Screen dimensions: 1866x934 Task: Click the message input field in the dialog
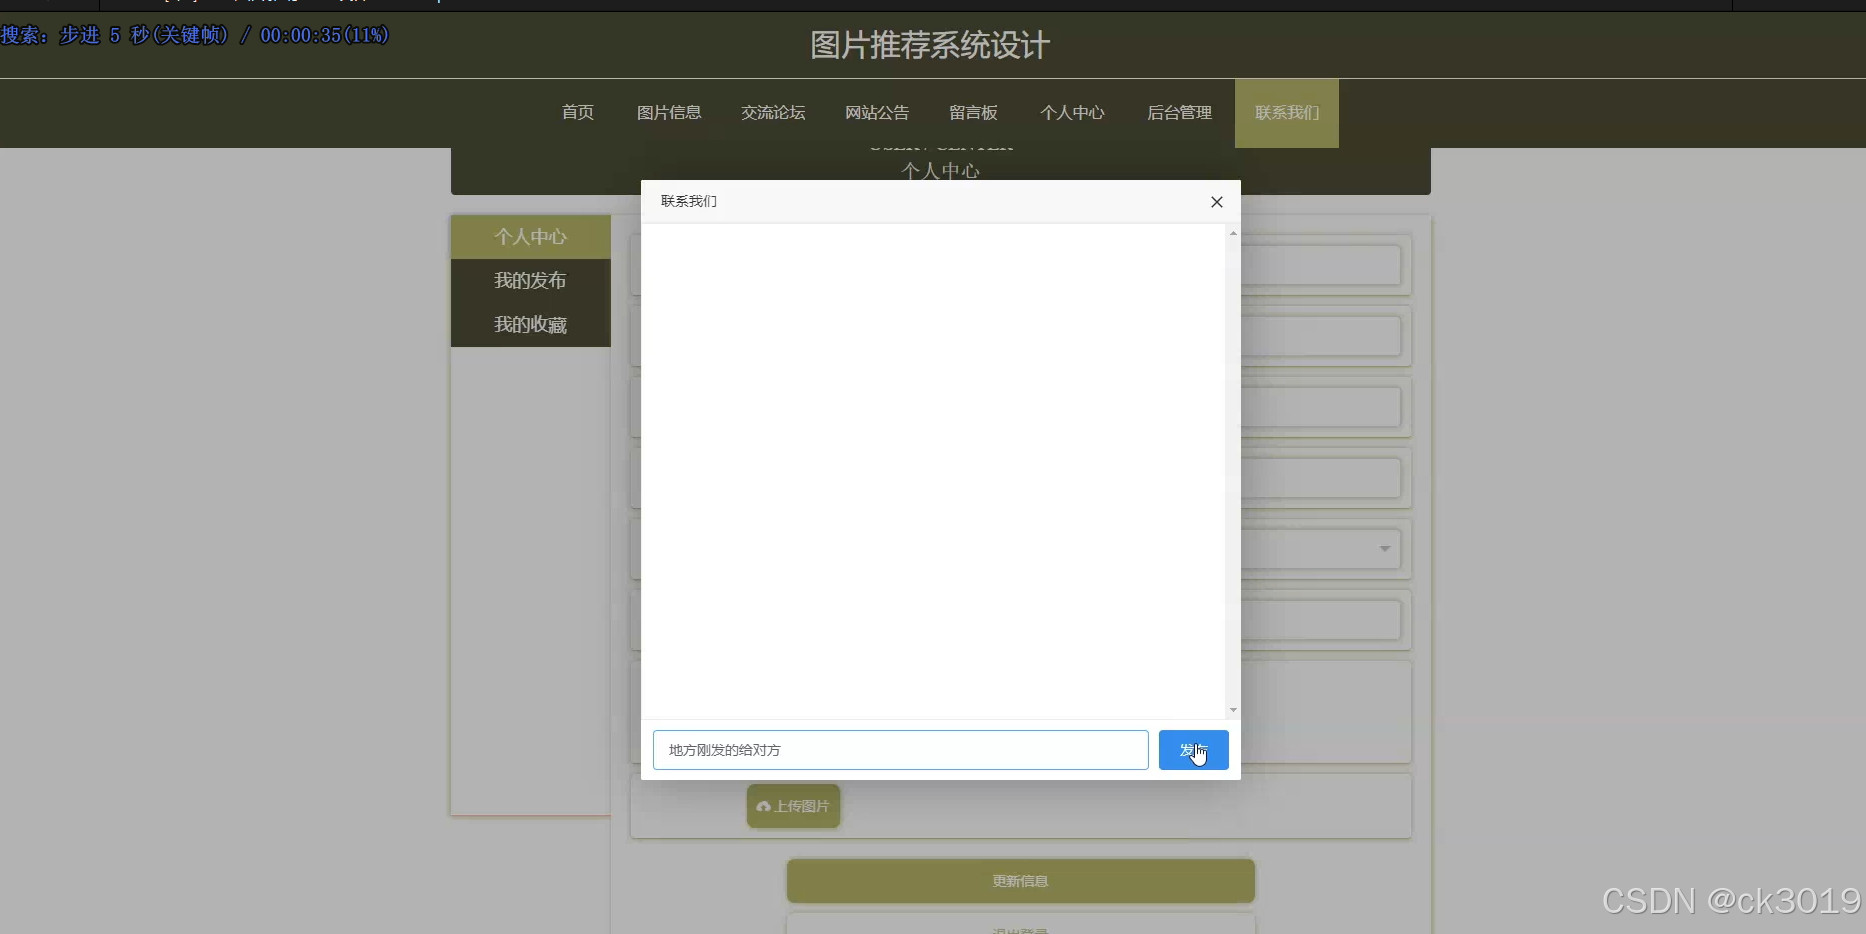pos(899,750)
